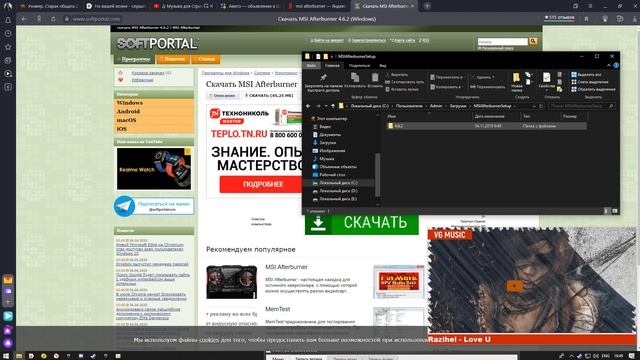
Task: Collapse the Explorer ribbon with chevron
Action: (x=608, y=65)
